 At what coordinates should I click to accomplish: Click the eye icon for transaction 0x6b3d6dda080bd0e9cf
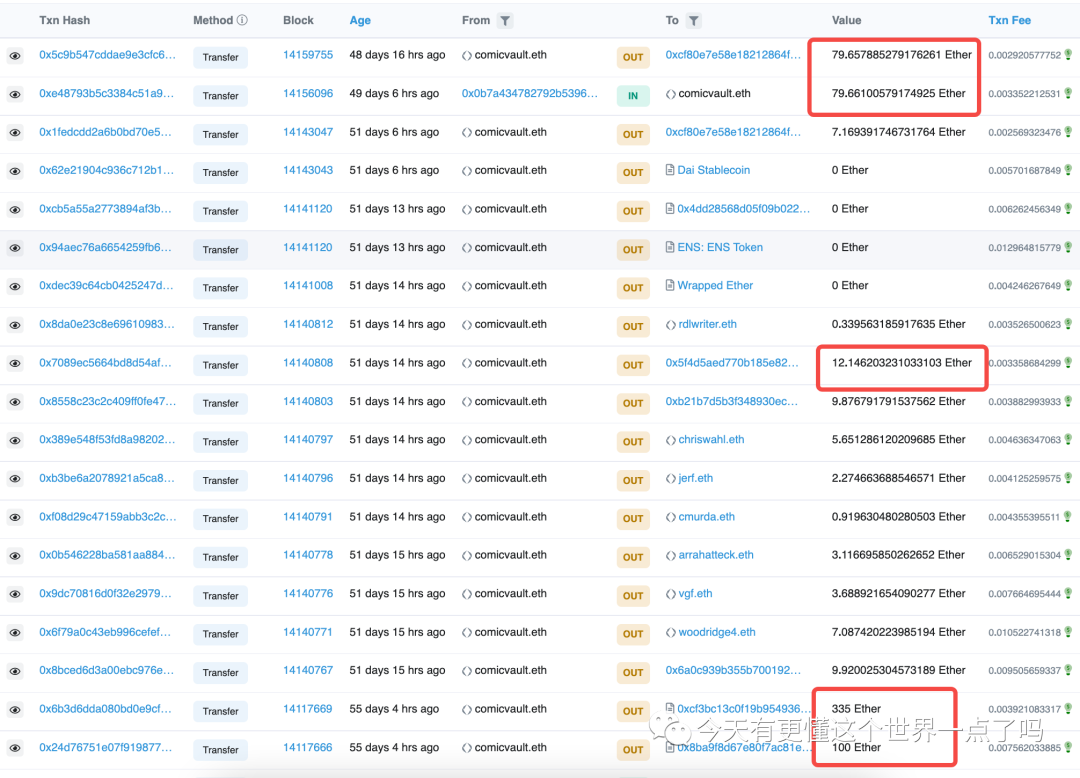coord(15,710)
